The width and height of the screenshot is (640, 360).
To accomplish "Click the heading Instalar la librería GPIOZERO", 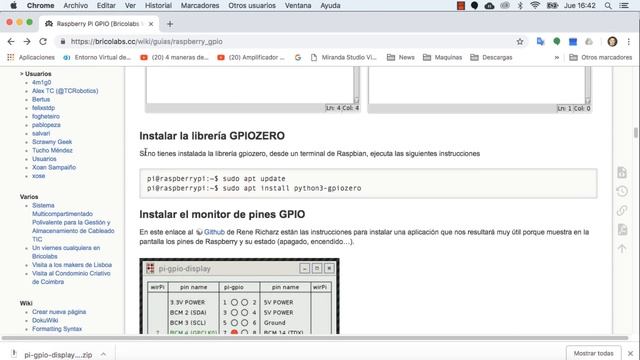I will tap(212, 136).
